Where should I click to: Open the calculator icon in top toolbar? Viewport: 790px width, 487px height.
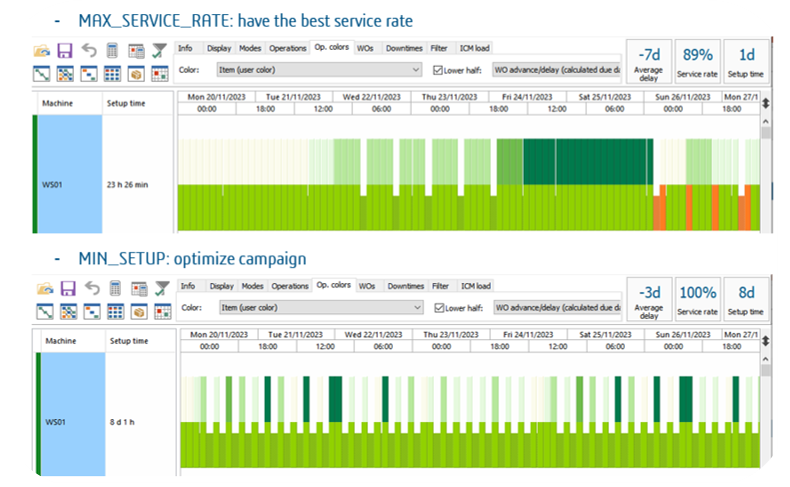tap(112, 51)
